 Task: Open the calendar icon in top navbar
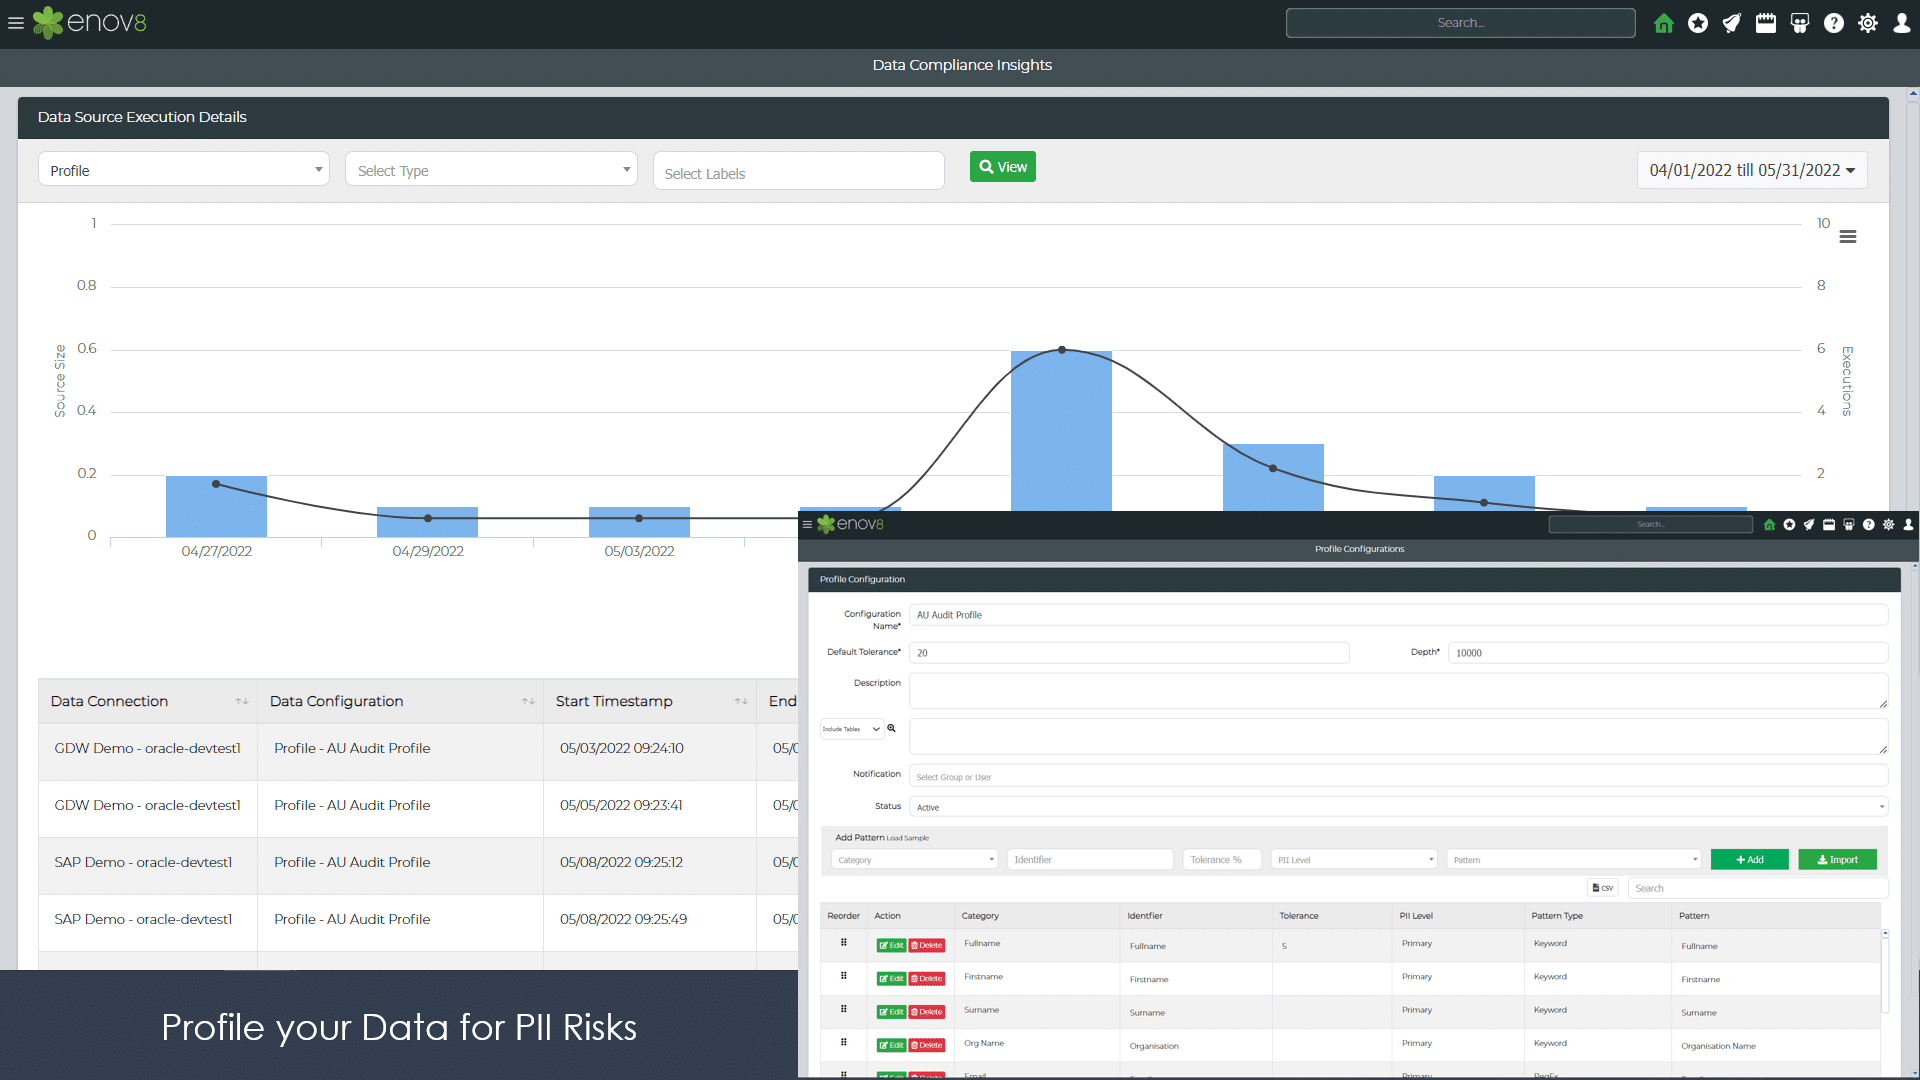coord(1766,23)
